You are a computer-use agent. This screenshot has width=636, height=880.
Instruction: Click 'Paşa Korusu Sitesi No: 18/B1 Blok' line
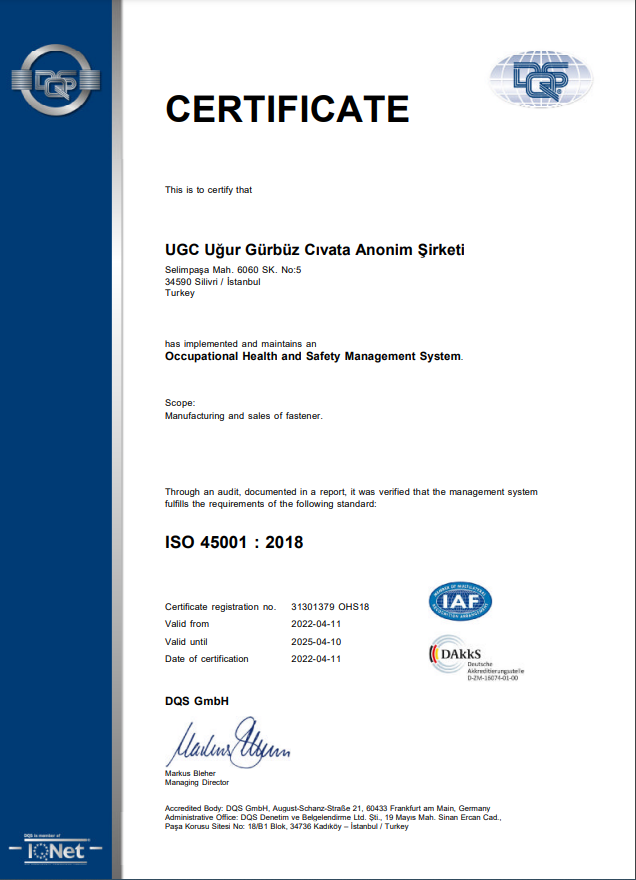[x=286, y=826]
